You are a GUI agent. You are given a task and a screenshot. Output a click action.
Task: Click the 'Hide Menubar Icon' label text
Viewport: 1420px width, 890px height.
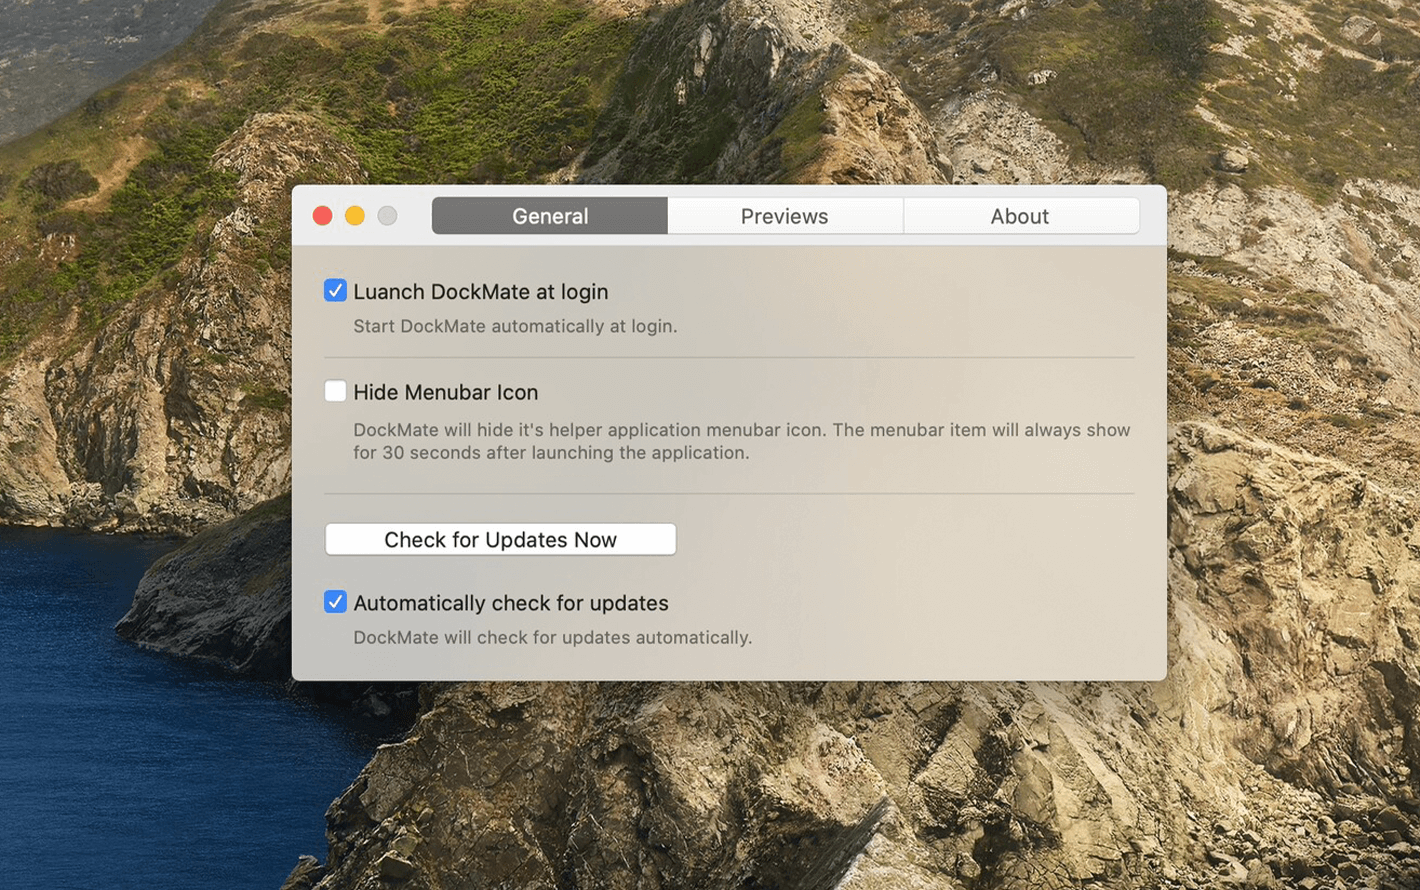[x=446, y=392]
